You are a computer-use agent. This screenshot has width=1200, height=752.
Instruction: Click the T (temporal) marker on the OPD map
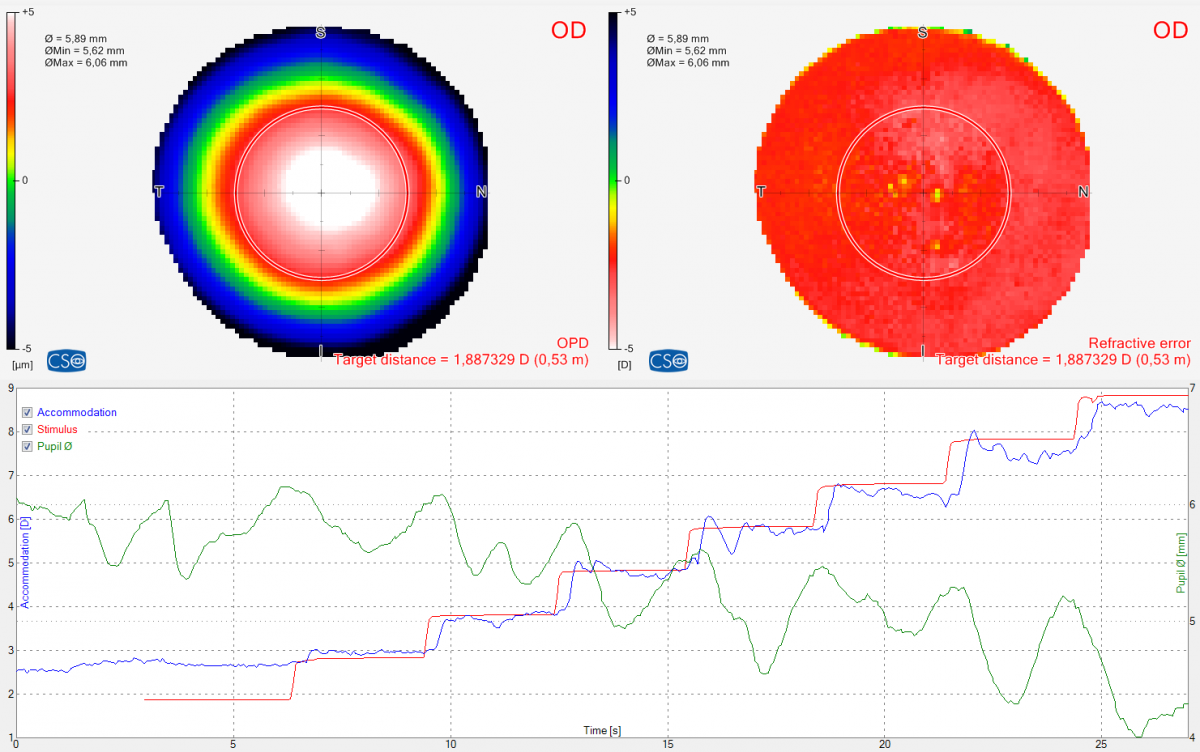(x=158, y=191)
